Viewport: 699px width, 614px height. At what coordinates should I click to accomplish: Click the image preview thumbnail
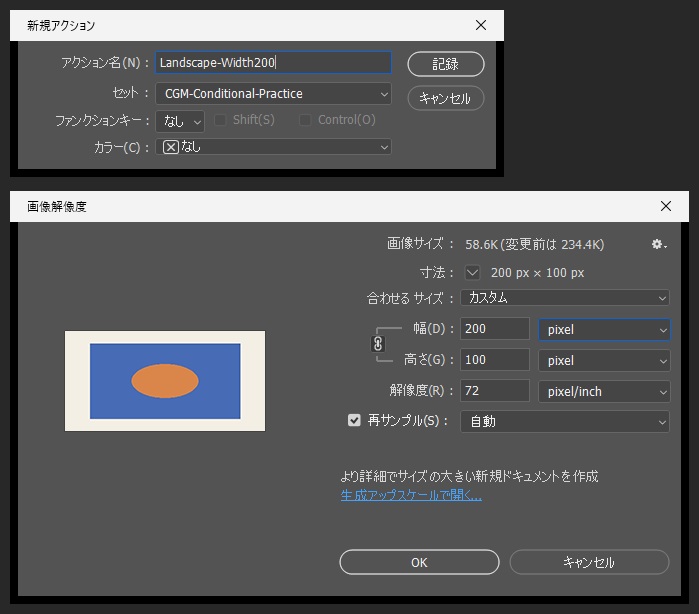tap(165, 381)
